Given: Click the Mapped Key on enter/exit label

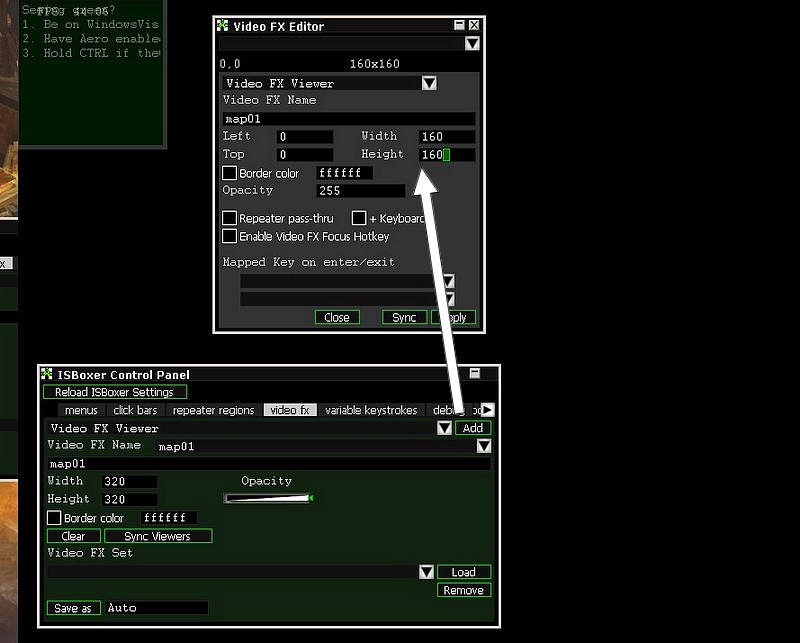Looking at the screenshot, I should 309,262.
